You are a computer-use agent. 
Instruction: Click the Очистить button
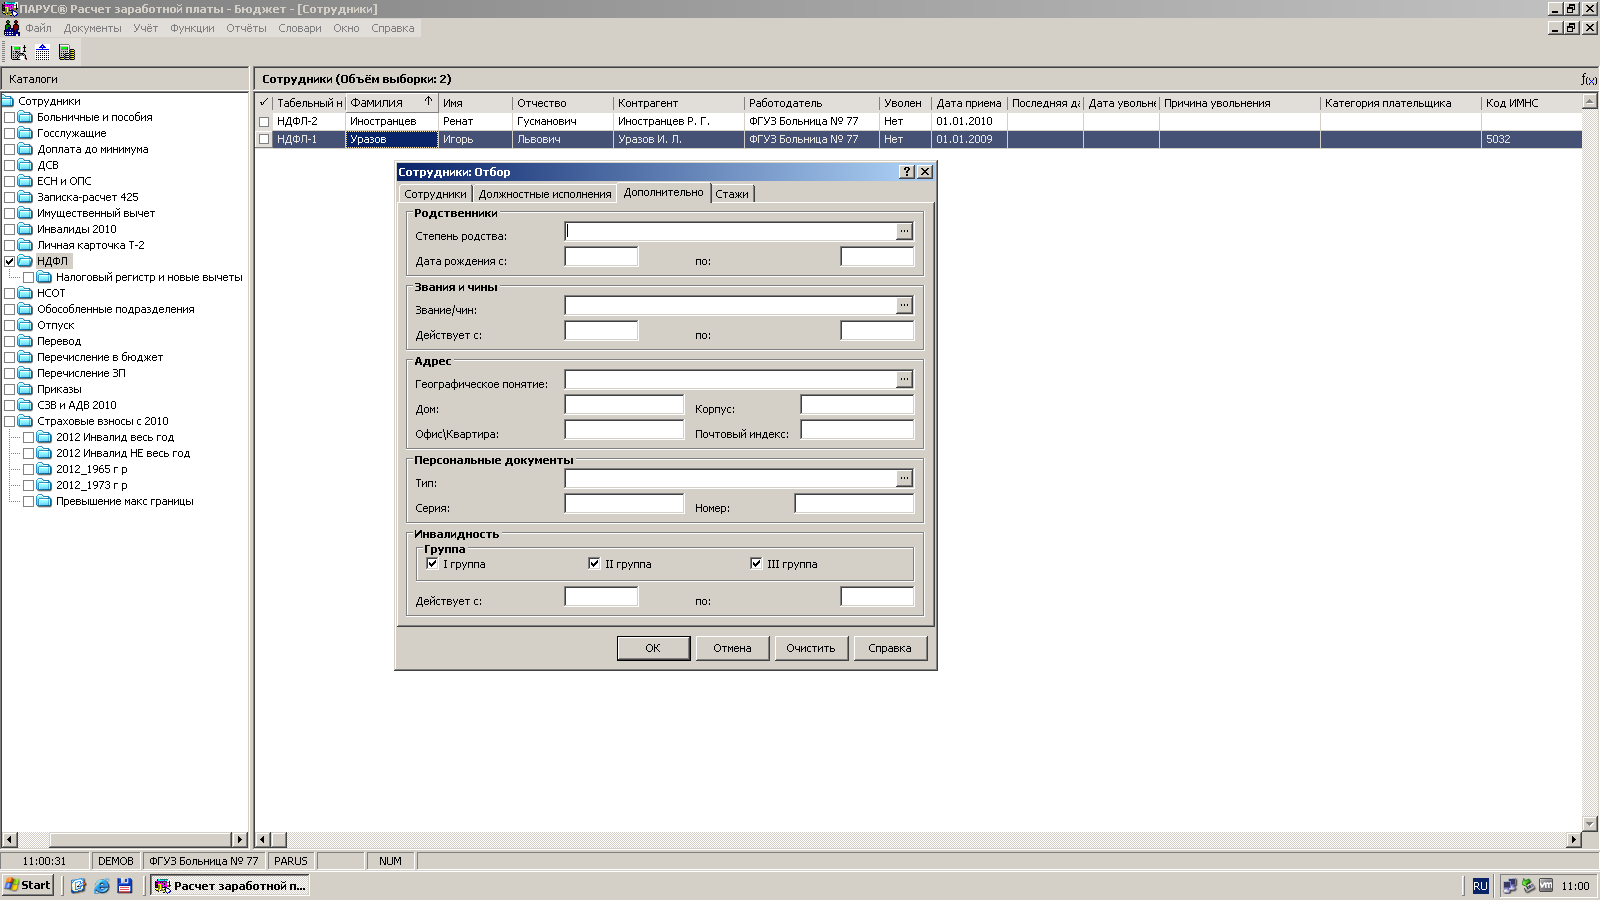(x=811, y=648)
